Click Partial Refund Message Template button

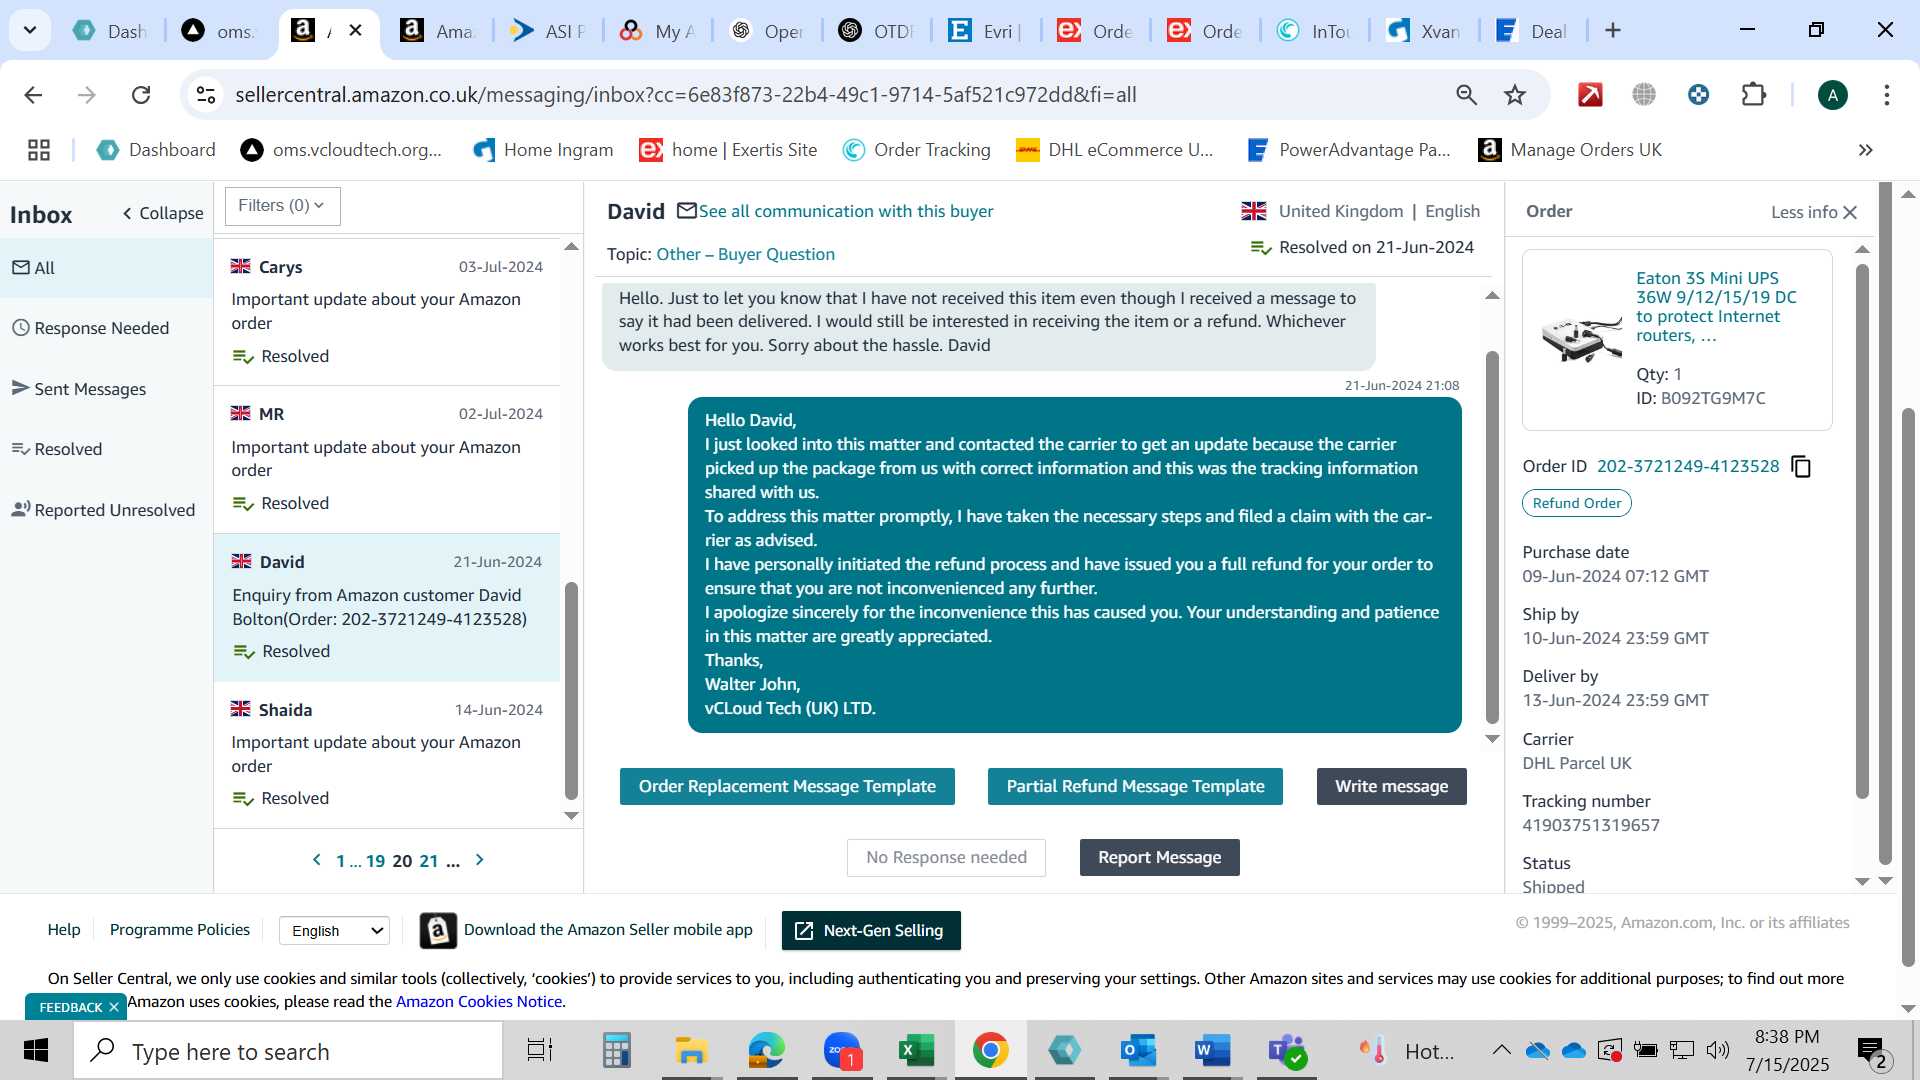(1135, 787)
